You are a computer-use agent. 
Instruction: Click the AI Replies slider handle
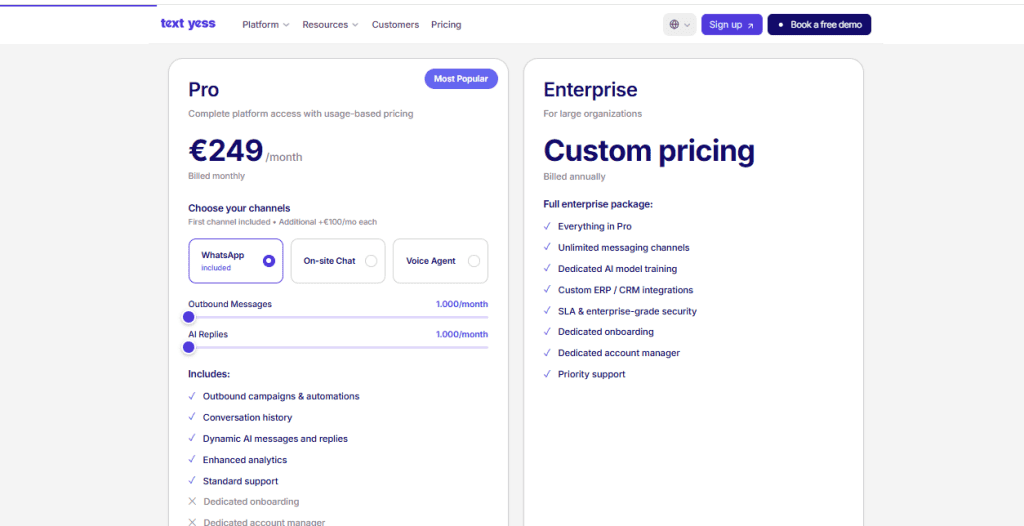click(189, 347)
